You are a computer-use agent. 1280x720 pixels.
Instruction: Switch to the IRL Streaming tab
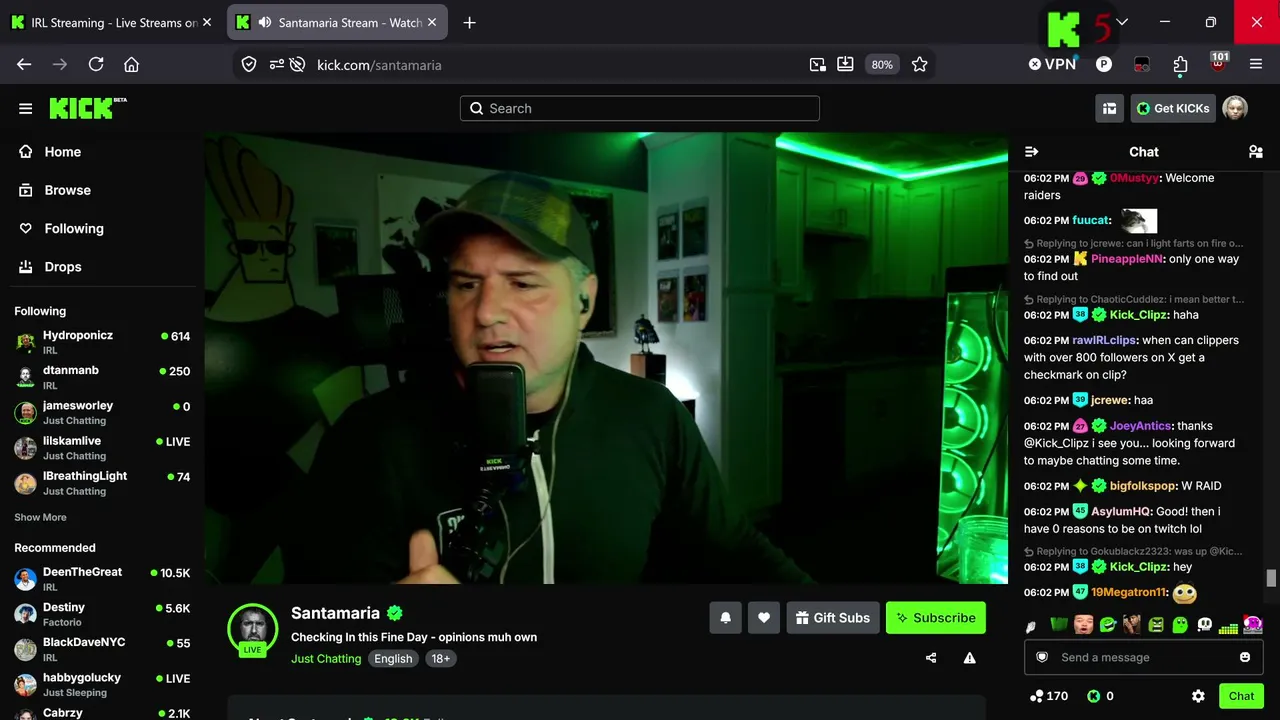click(x=112, y=22)
